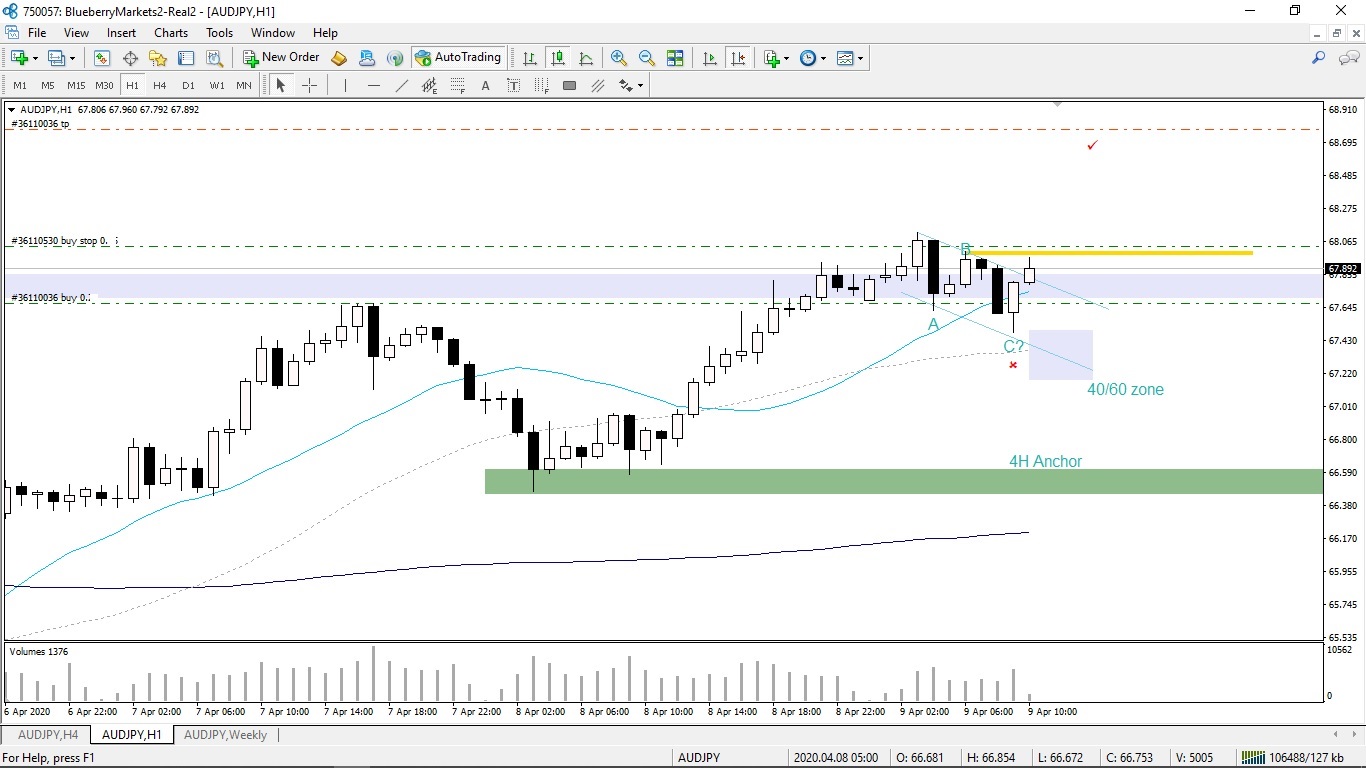The height and width of the screenshot is (768, 1366).
Task: Zoom in on the chart
Action: pos(619,58)
